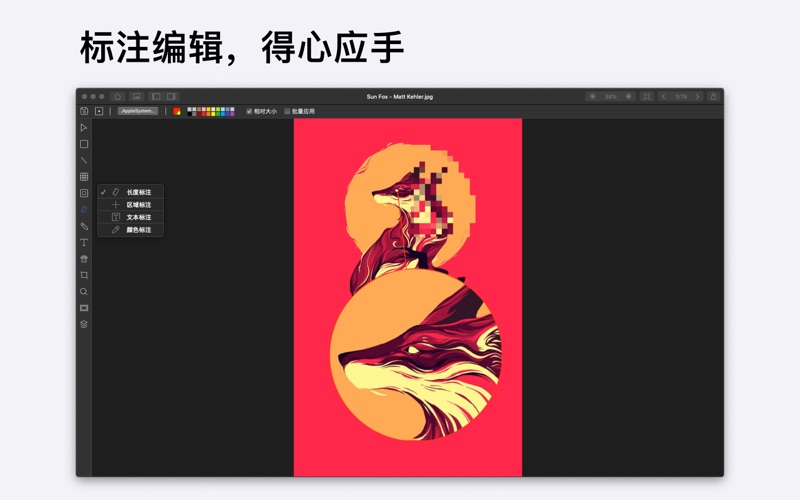800x500 pixels.
Task: Select the arrow pointer tool
Action: (x=84, y=128)
